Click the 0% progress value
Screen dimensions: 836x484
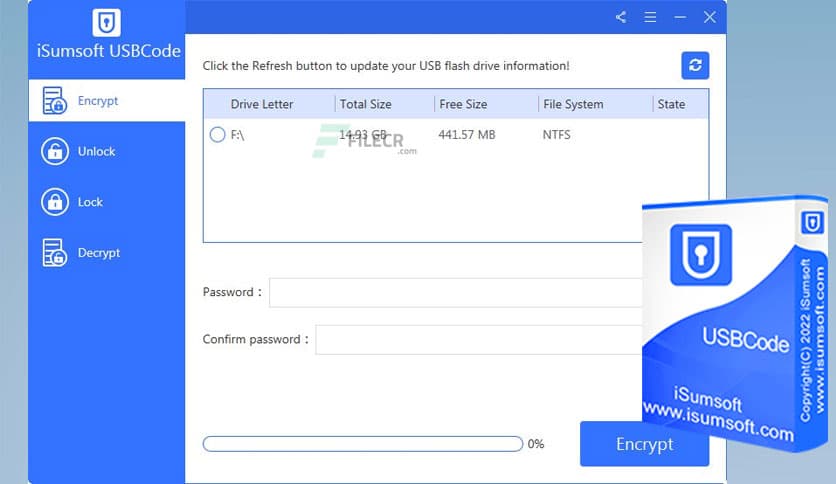click(x=536, y=444)
